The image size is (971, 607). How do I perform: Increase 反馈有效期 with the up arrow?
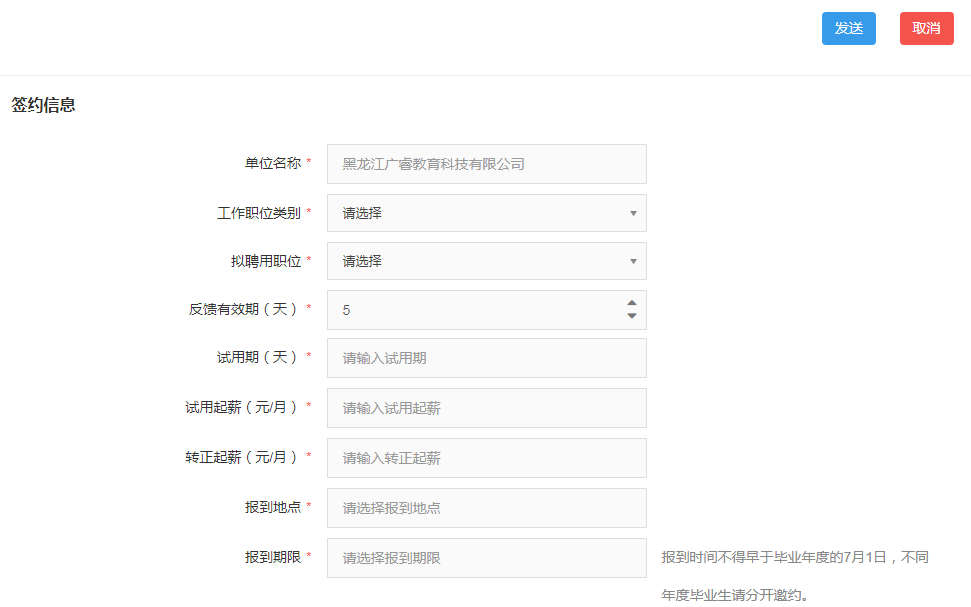pyautogui.click(x=631, y=304)
